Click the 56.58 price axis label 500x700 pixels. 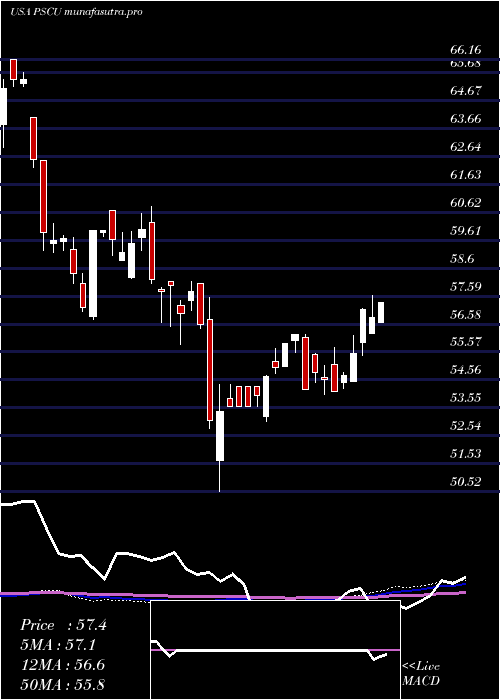point(465,315)
